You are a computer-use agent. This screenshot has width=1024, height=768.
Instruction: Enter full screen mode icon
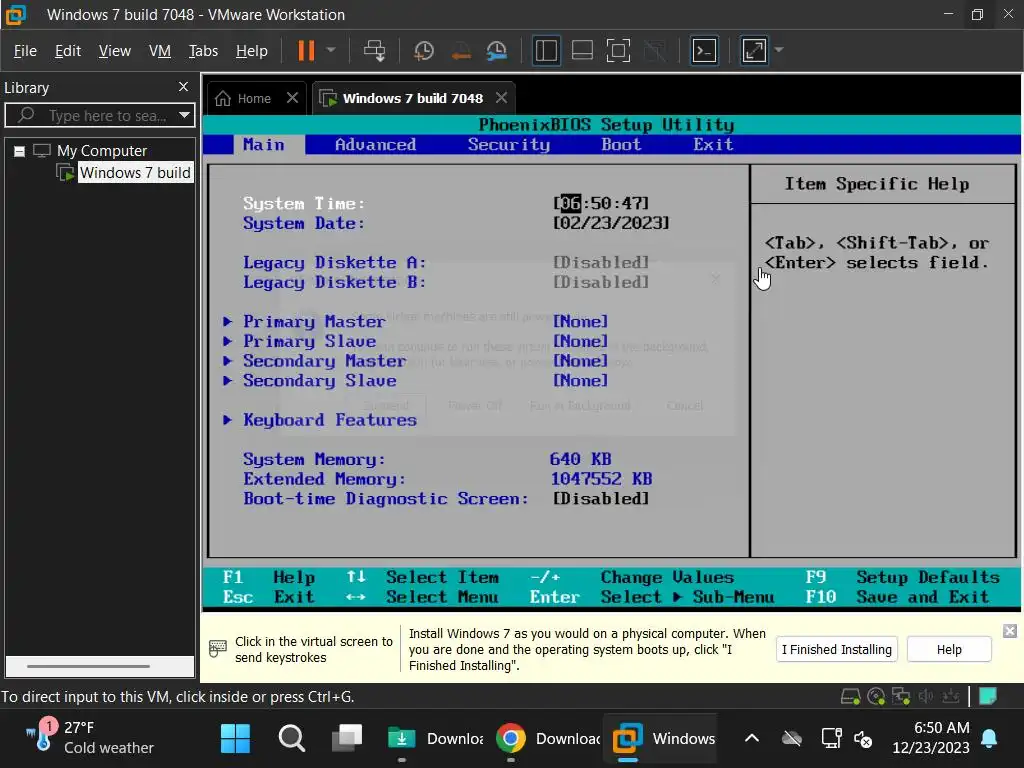[x=618, y=50]
